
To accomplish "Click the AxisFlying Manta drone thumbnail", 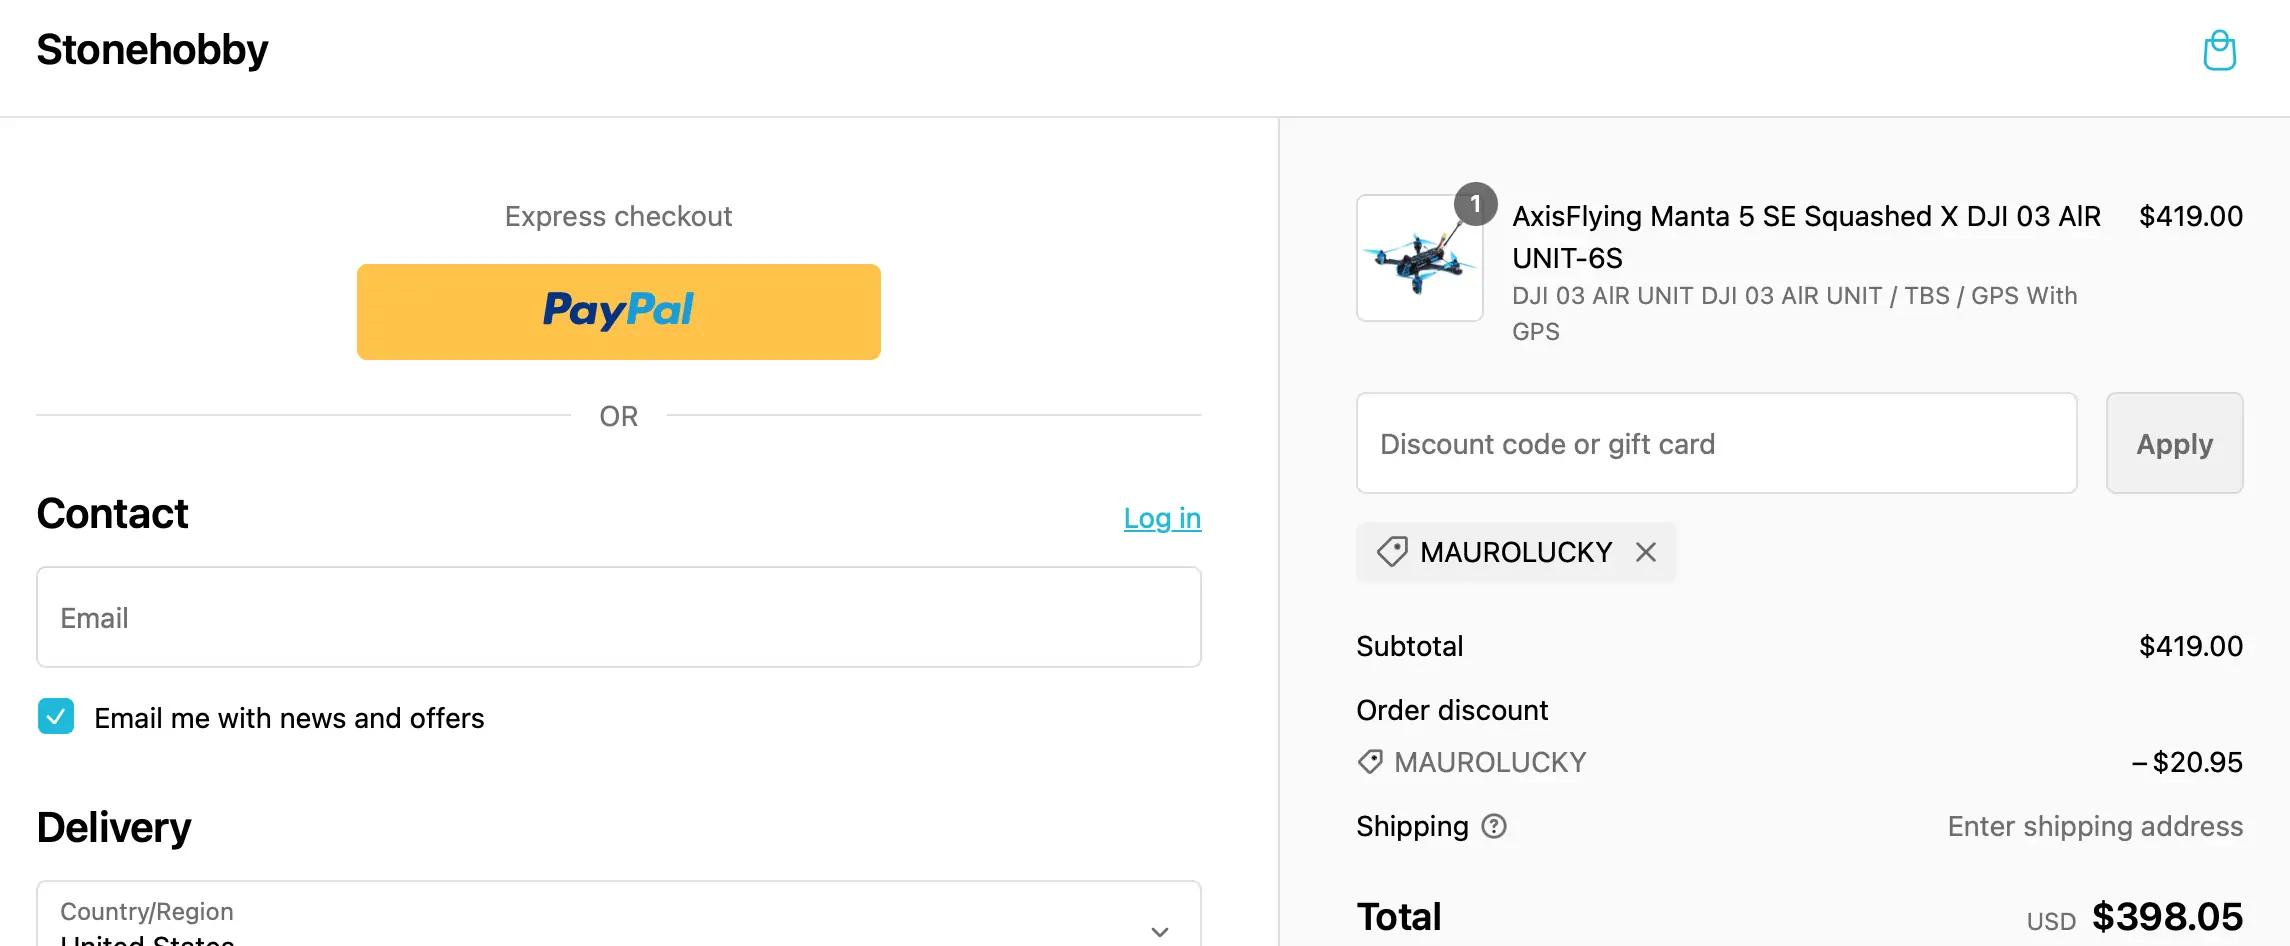I will [x=1419, y=260].
